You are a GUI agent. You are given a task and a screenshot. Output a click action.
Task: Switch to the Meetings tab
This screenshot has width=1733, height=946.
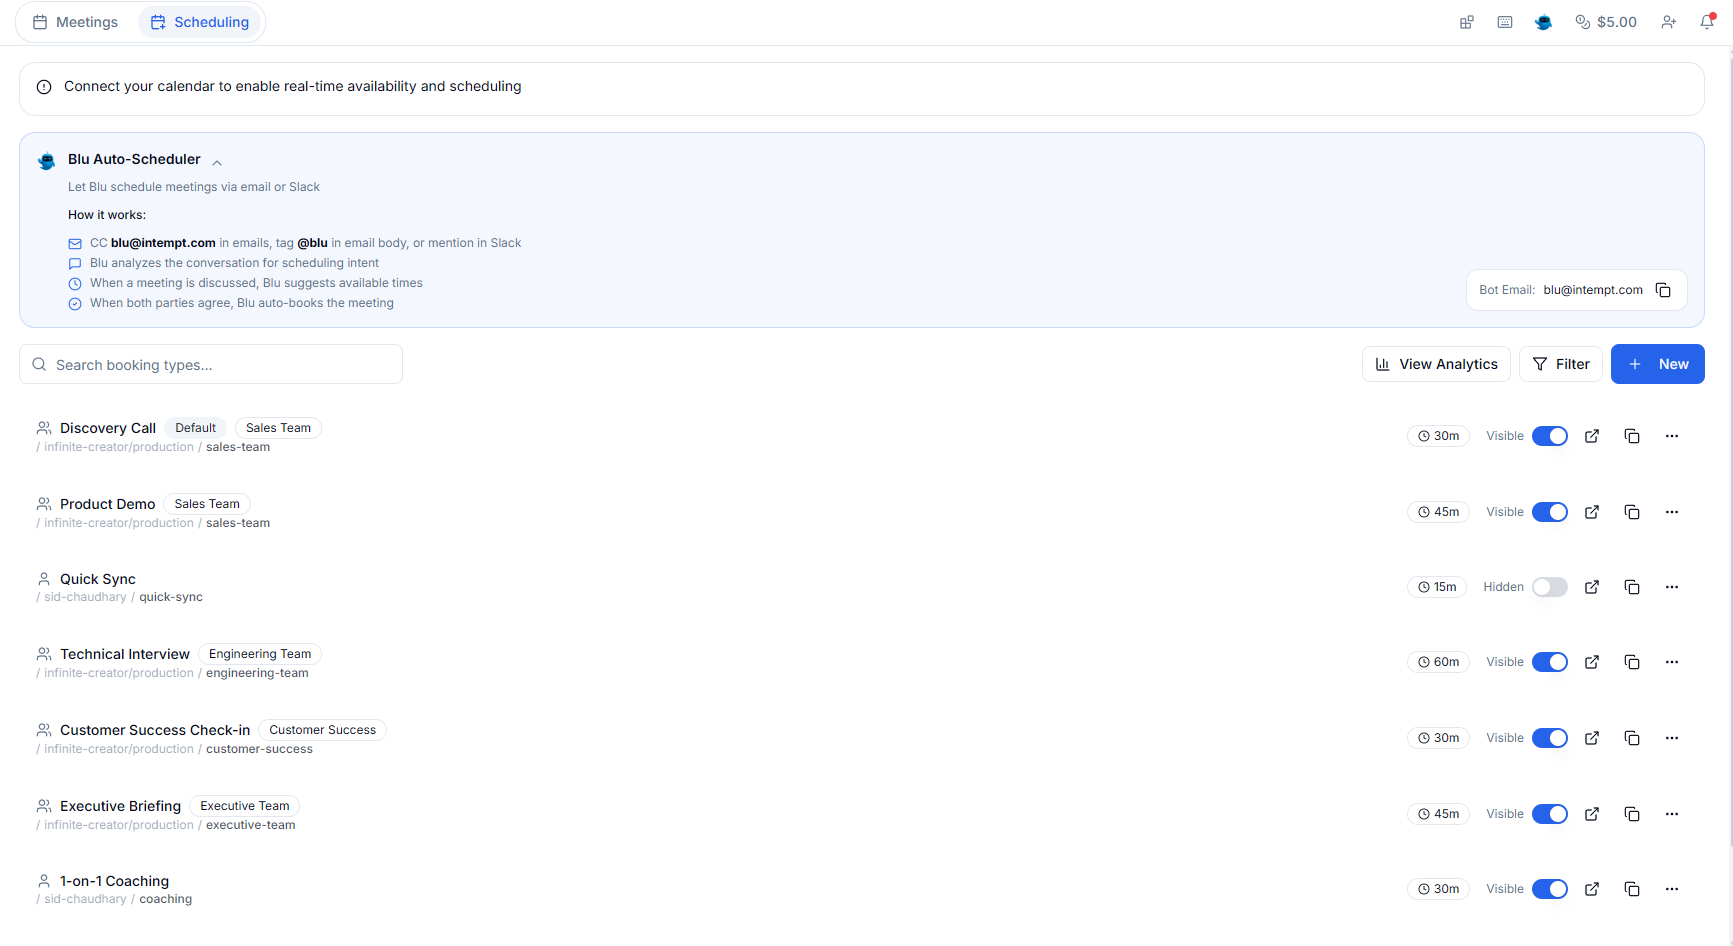click(x=75, y=21)
